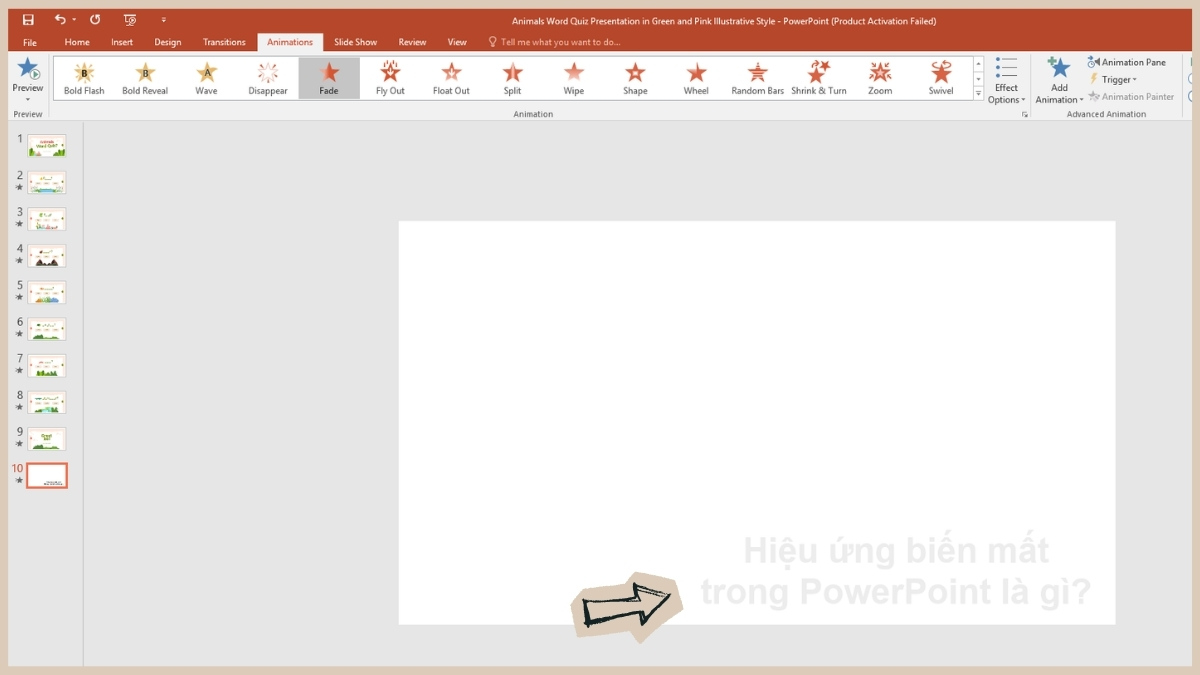
Task: Open the Animation Pane
Action: 1128,61
